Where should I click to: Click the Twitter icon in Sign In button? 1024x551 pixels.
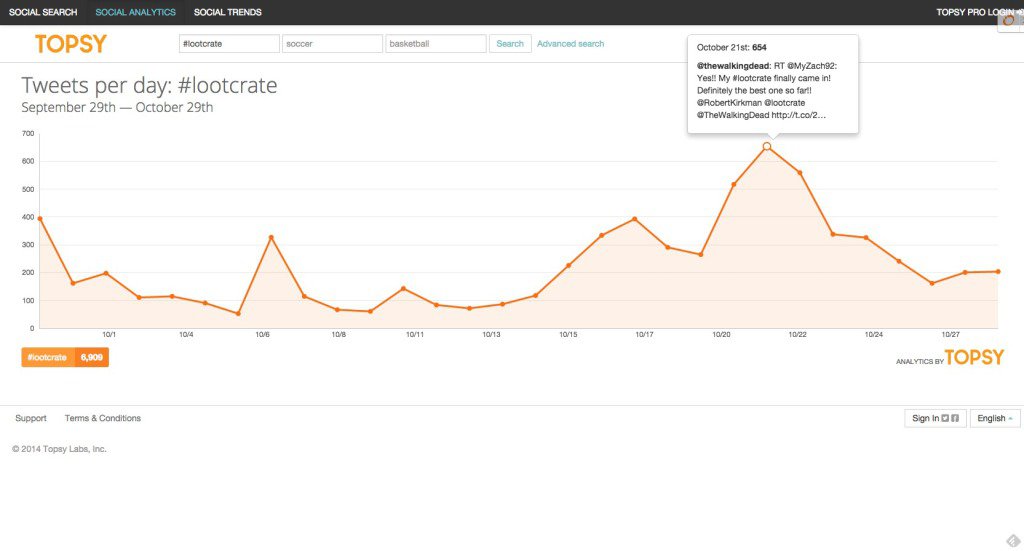[946, 418]
